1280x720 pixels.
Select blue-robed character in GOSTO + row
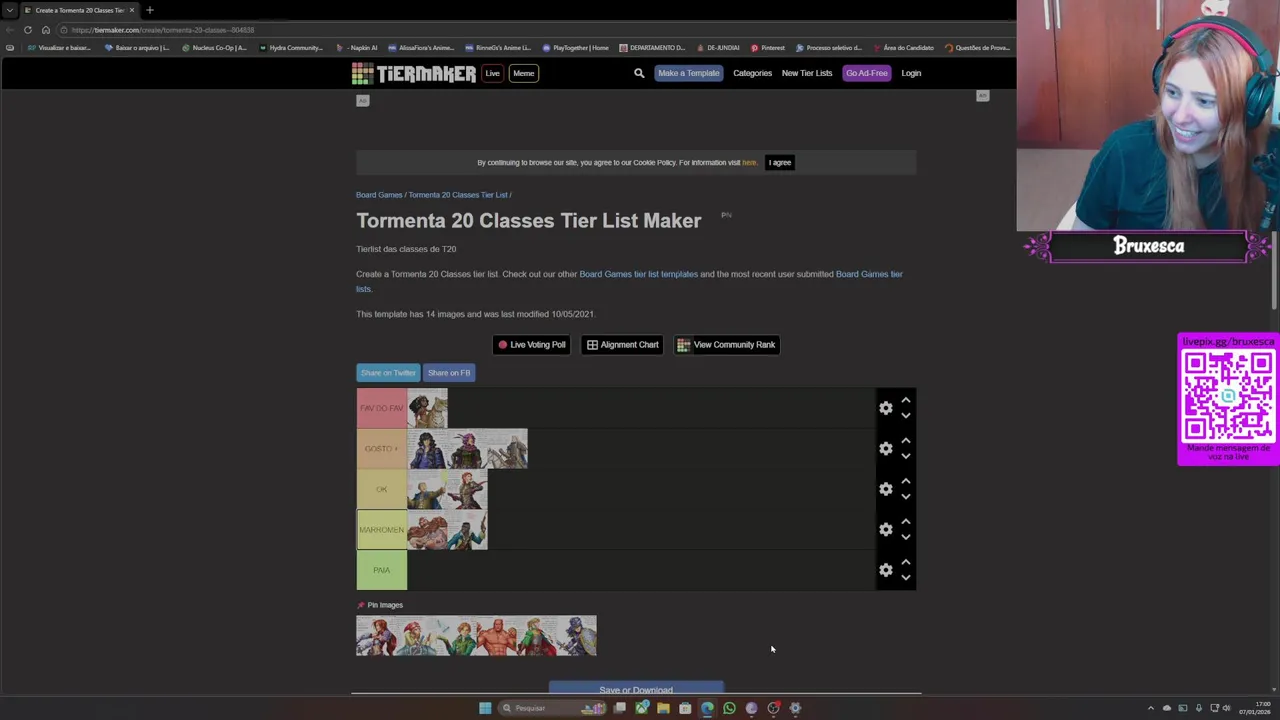pyautogui.click(x=427, y=449)
